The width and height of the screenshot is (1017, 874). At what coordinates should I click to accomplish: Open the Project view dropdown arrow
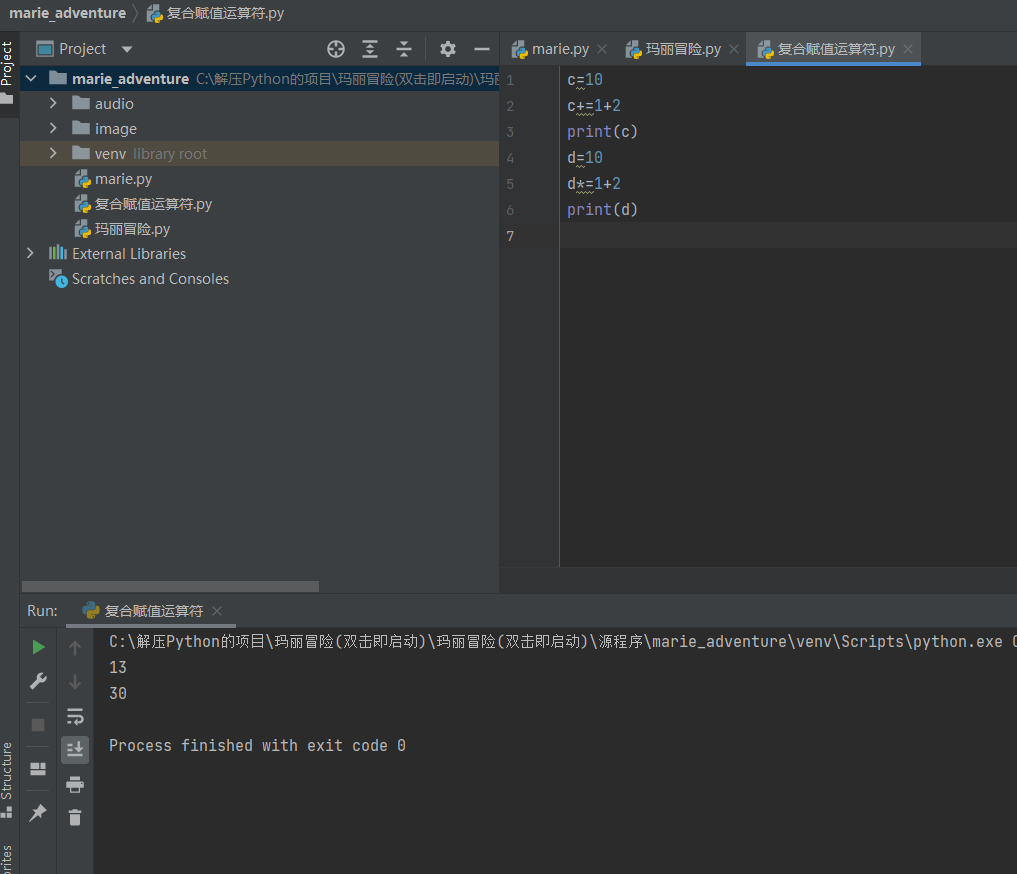[x=127, y=49]
